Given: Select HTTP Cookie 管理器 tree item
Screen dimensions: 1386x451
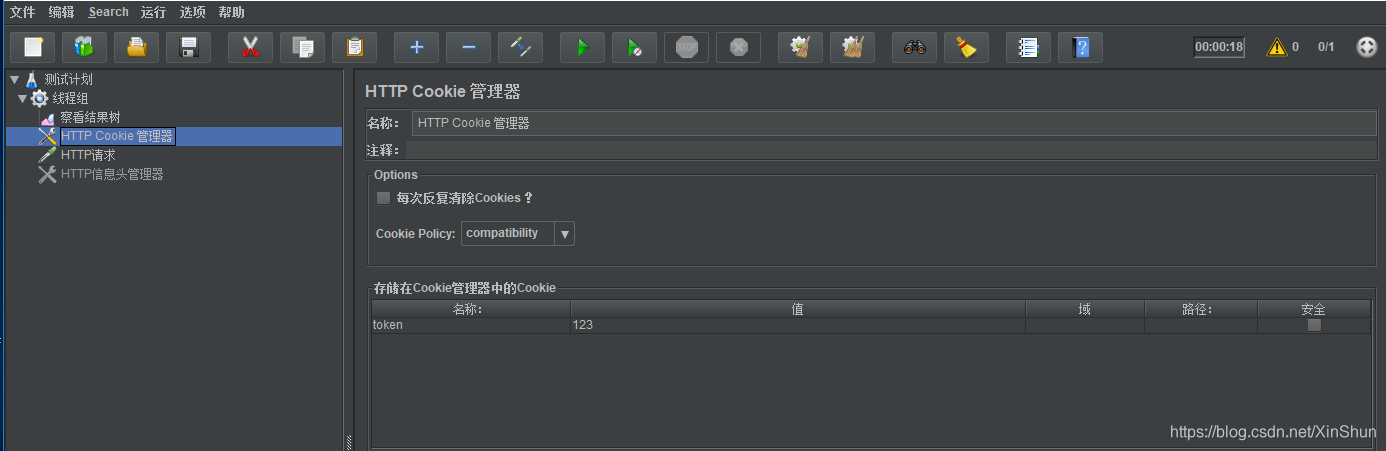Looking at the screenshot, I should click(x=117, y=136).
